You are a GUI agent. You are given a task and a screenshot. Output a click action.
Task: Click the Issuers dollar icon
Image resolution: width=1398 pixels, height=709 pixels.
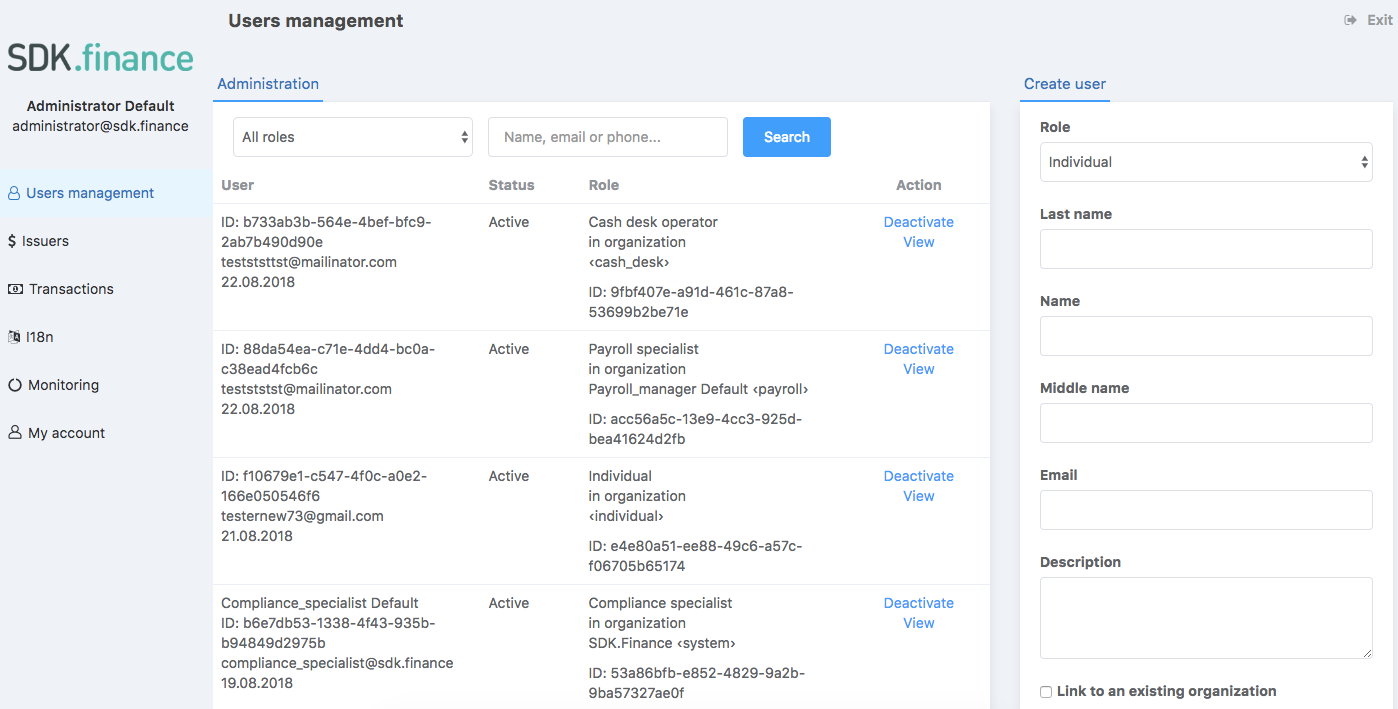click(x=12, y=241)
